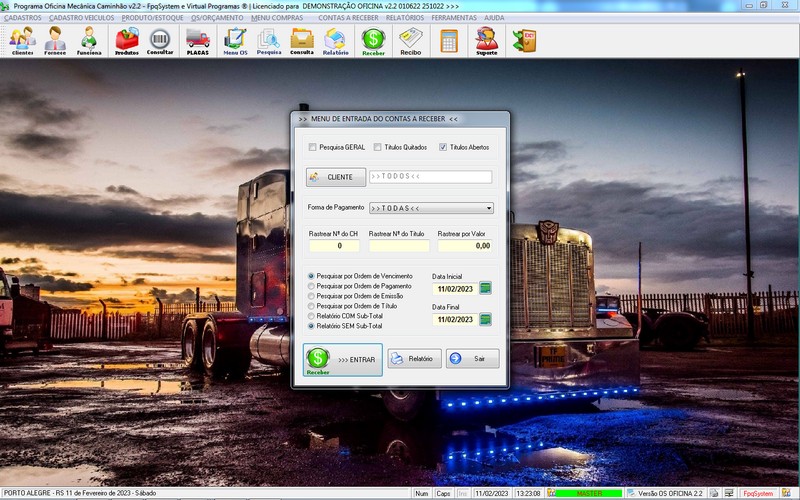Click the 11/02/2023 status bar date

[491, 493]
